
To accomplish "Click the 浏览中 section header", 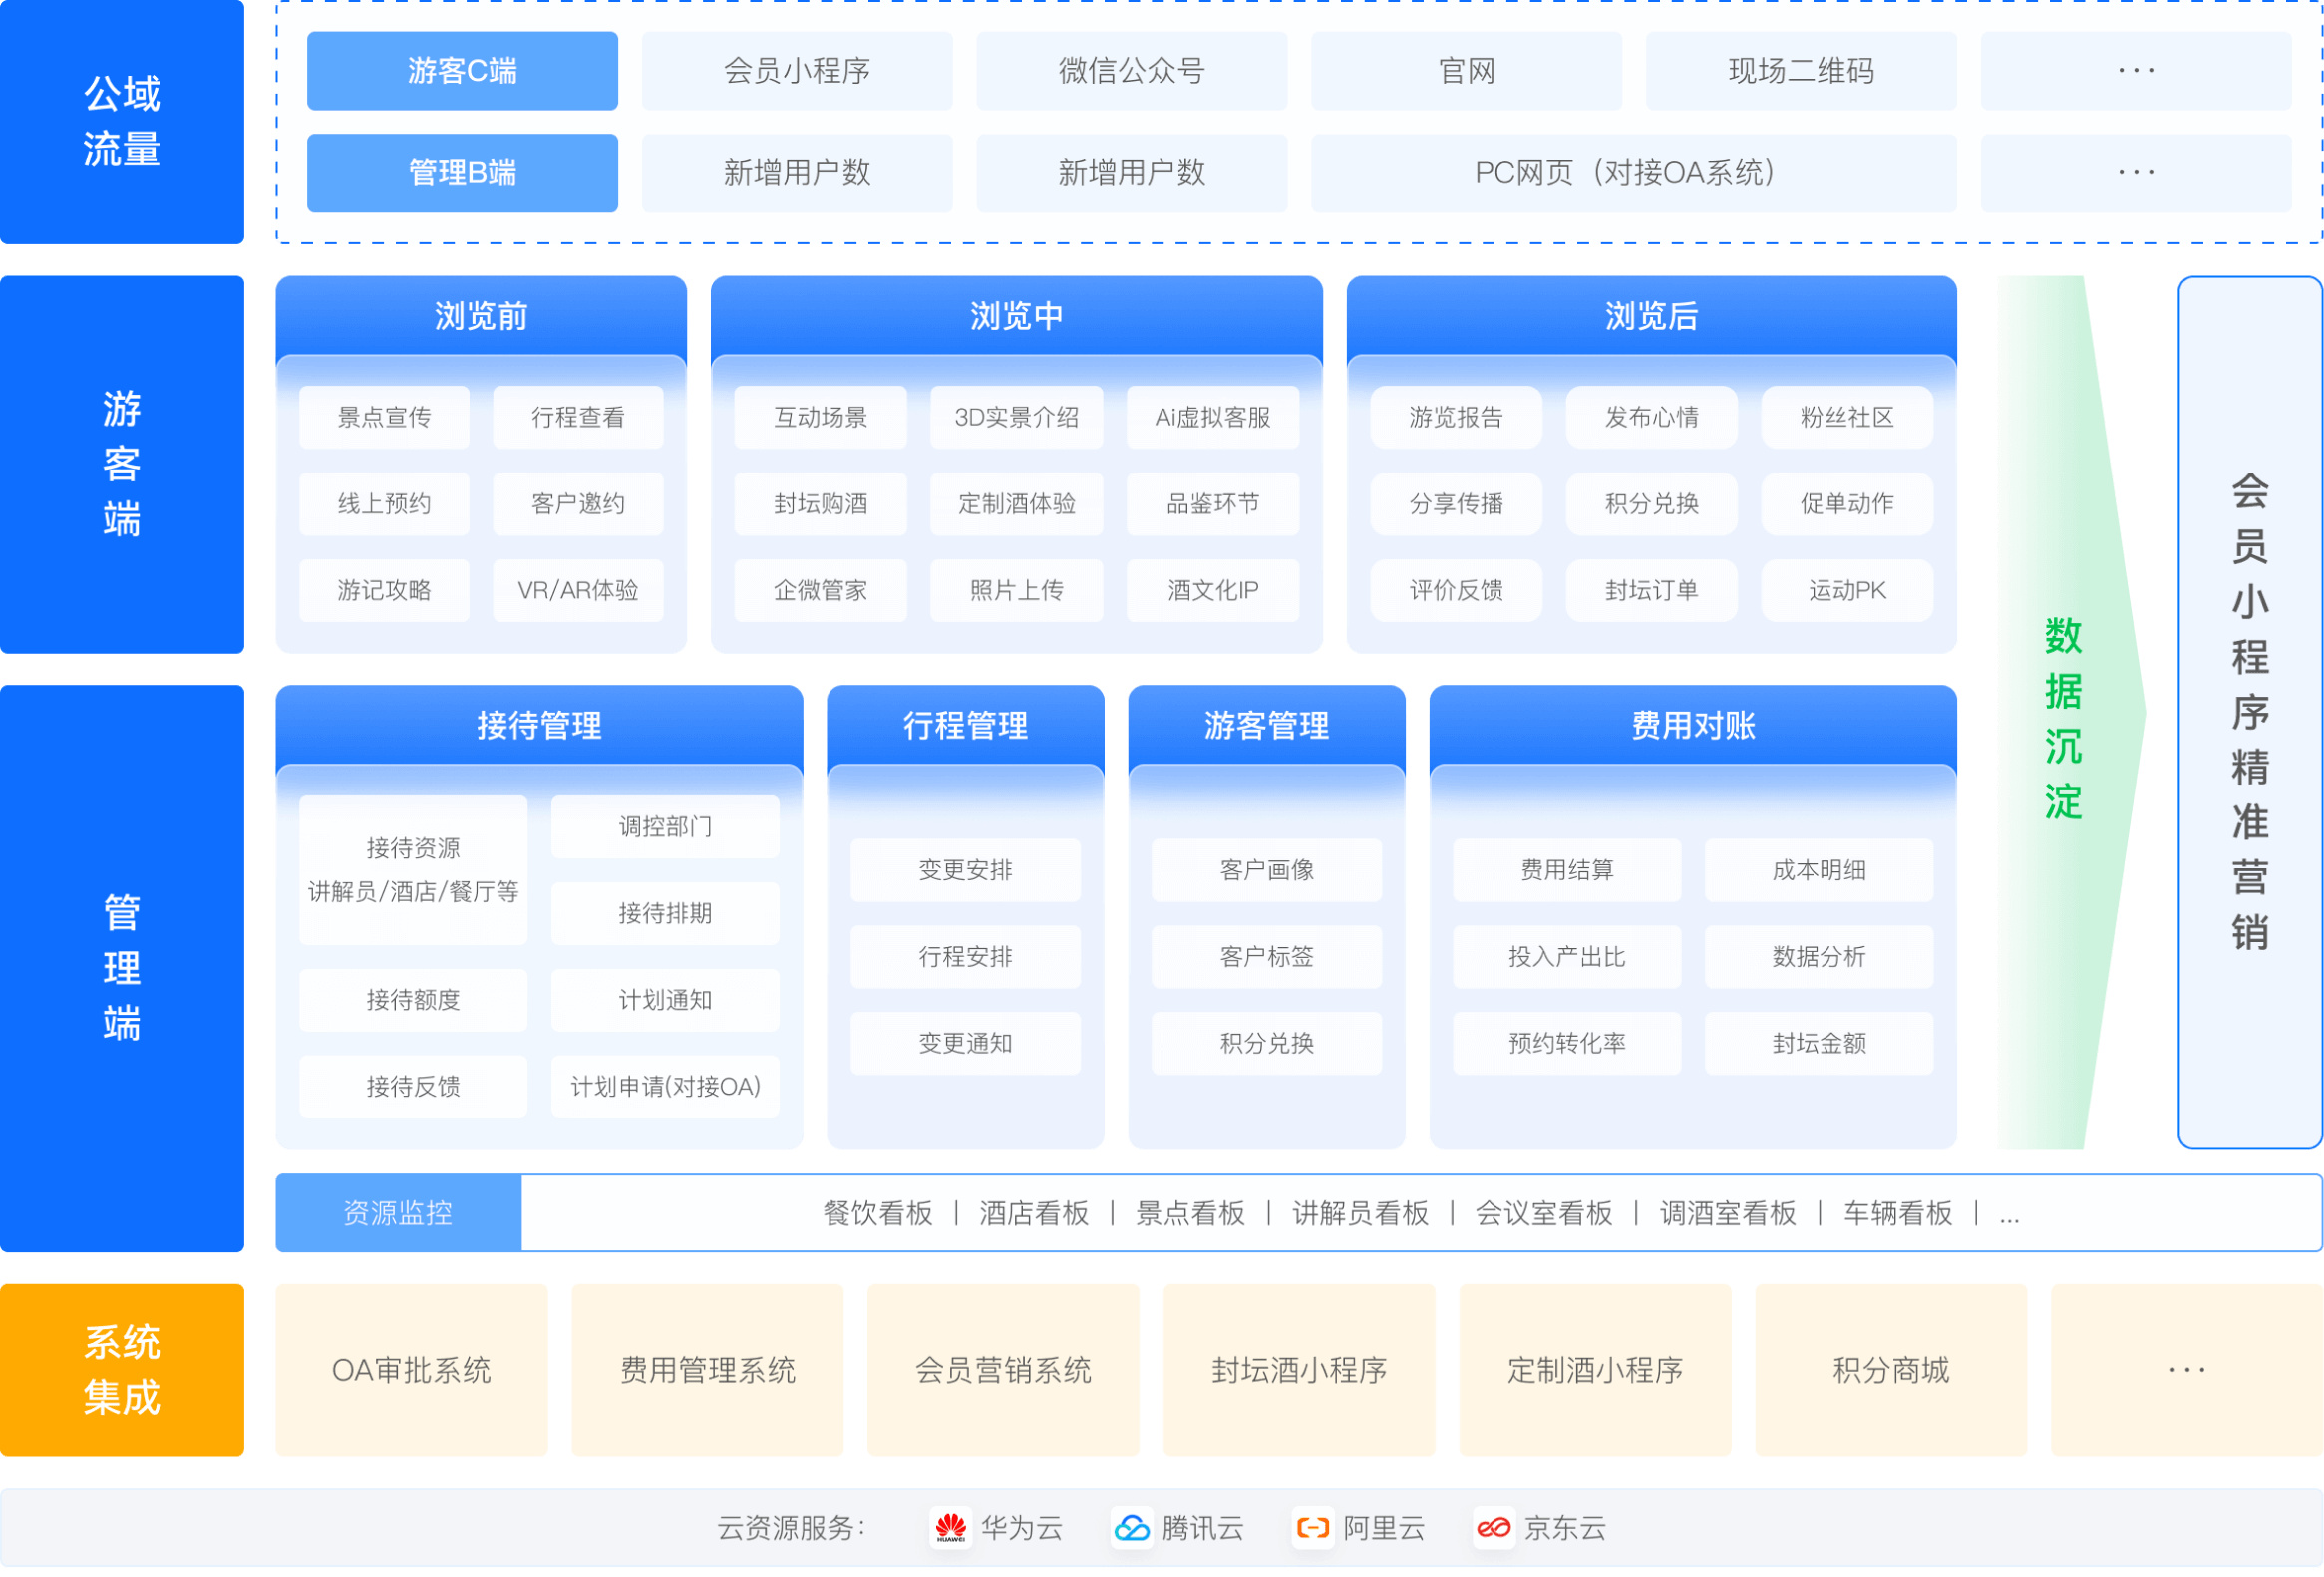I will [1016, 316].
